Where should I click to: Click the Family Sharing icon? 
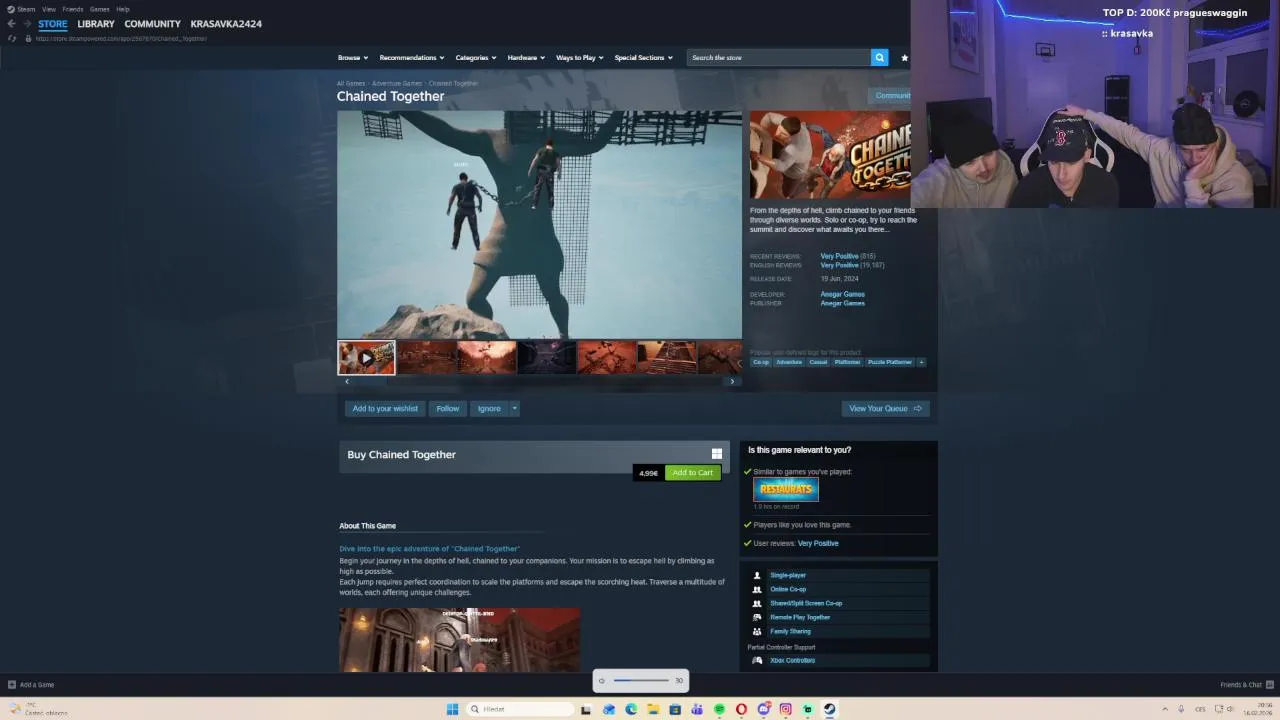[757, 631]
